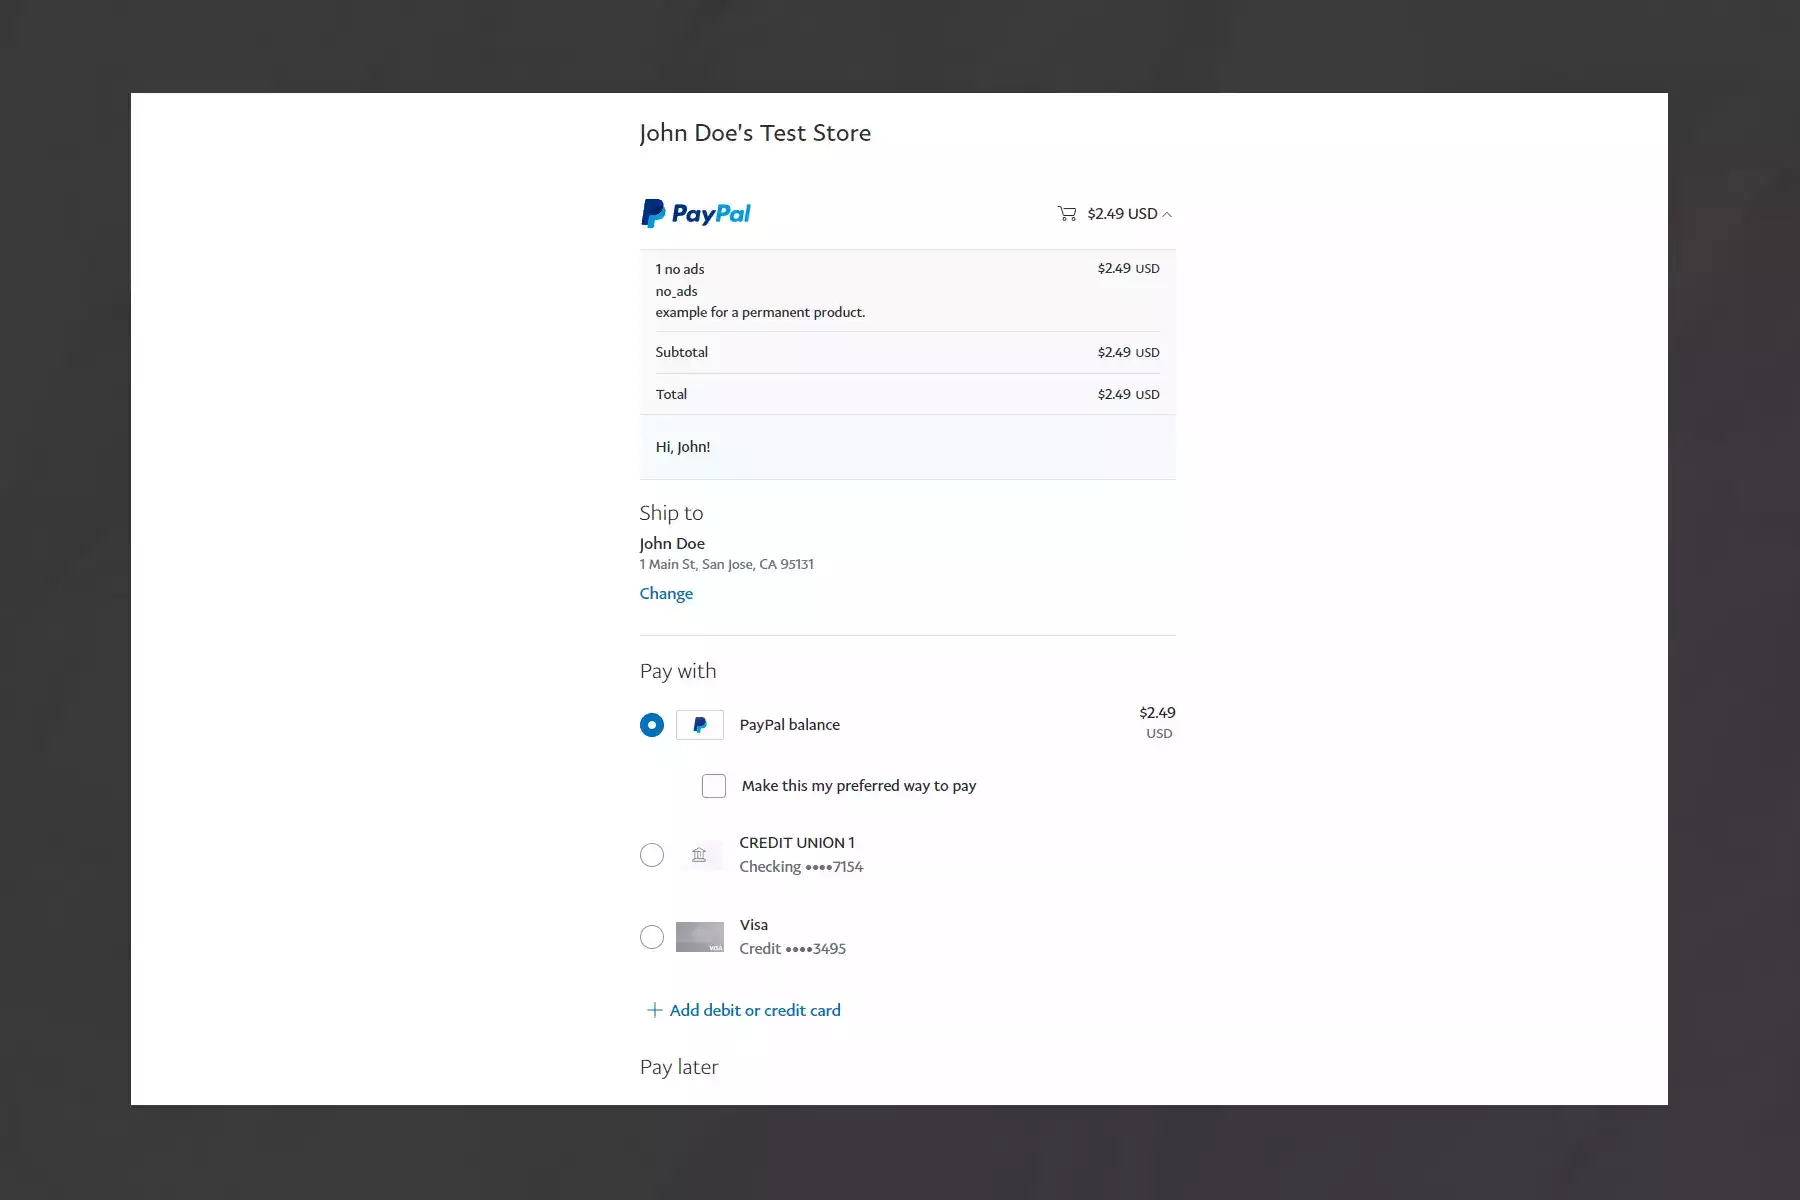Click the PayPal balance card icon
The width and height of the screenshot is (1800, 1200).
(700, 725)
